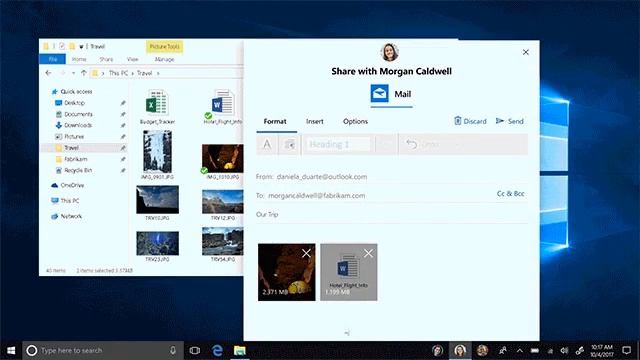Show Cc & Bcc fields
The image size is (640, 360).
[510, 193]
